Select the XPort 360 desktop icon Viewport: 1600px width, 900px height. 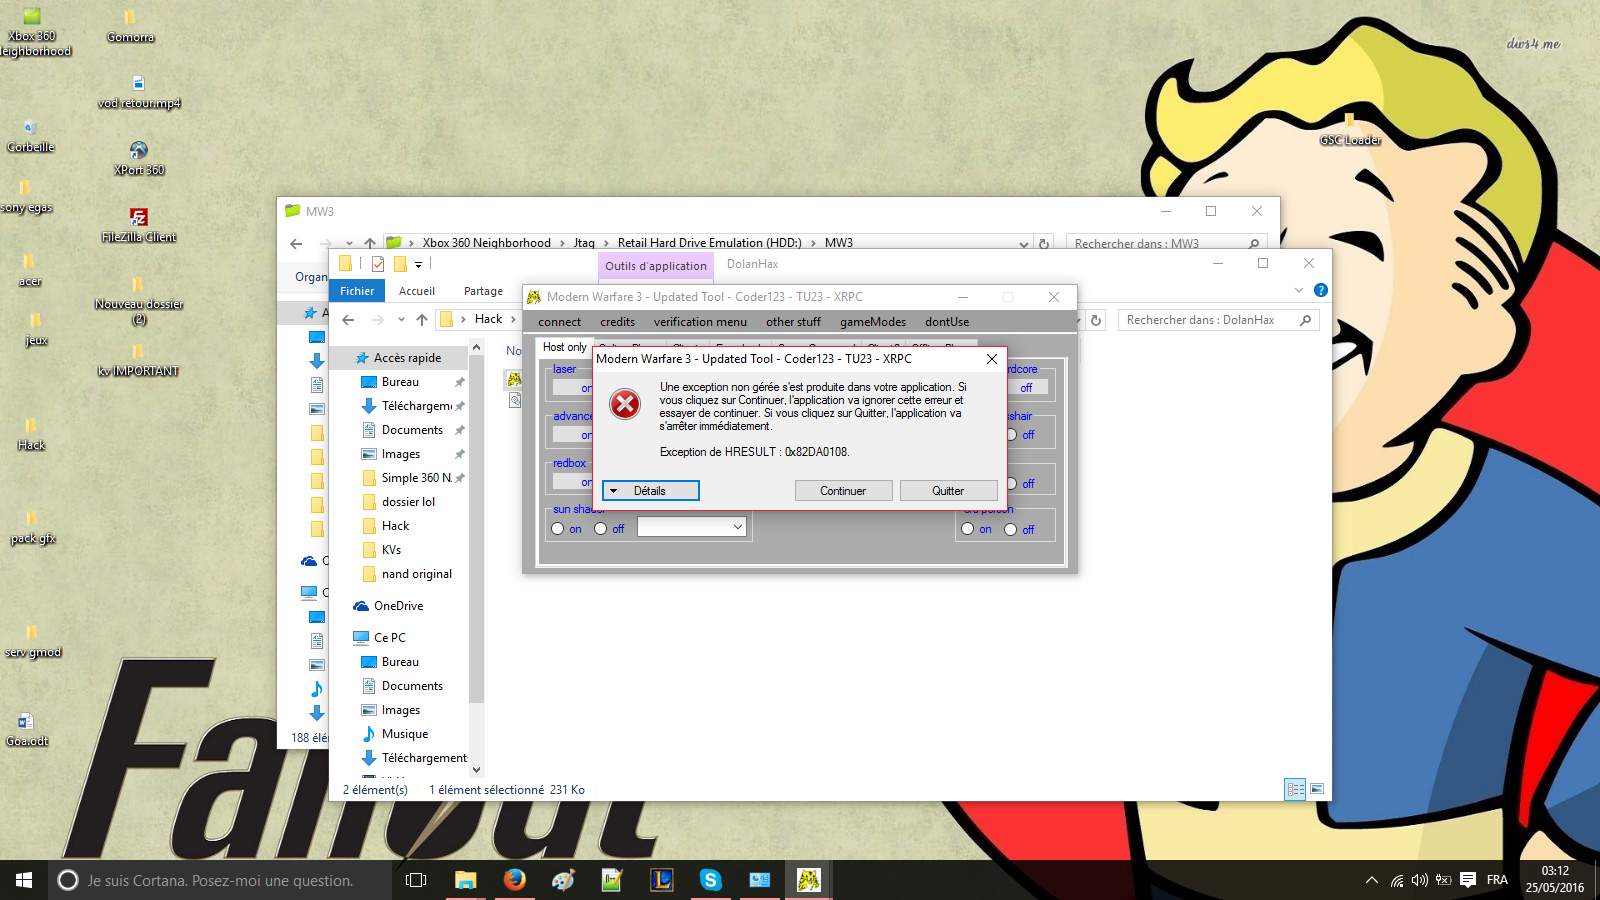coord(139,158)
